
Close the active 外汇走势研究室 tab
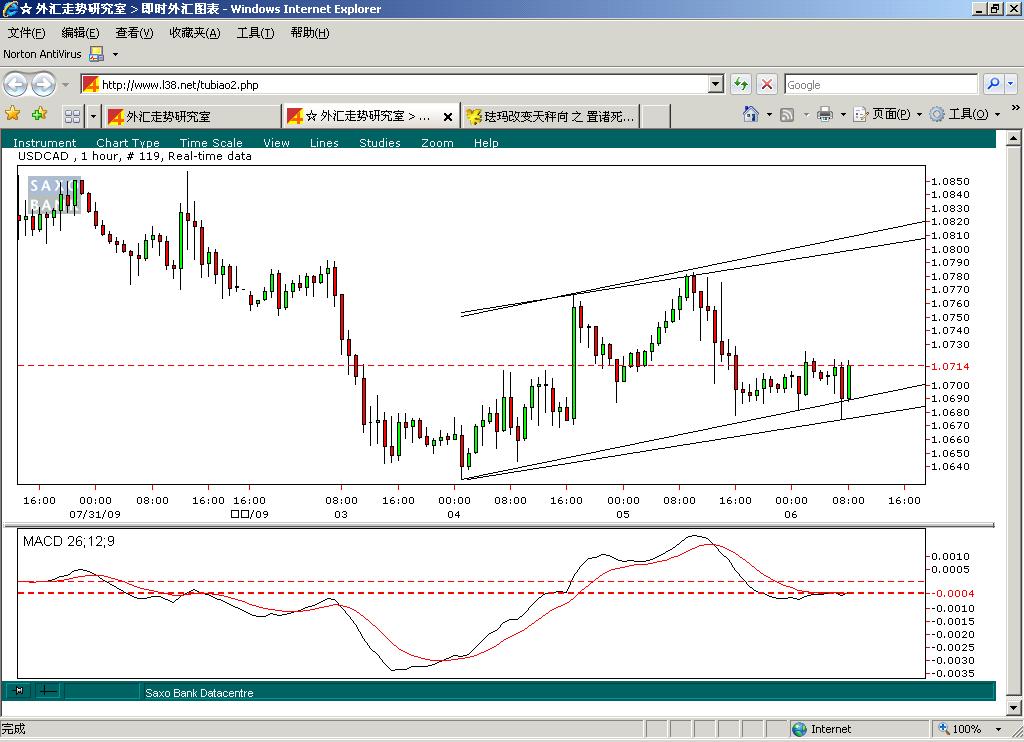point(448,117)
